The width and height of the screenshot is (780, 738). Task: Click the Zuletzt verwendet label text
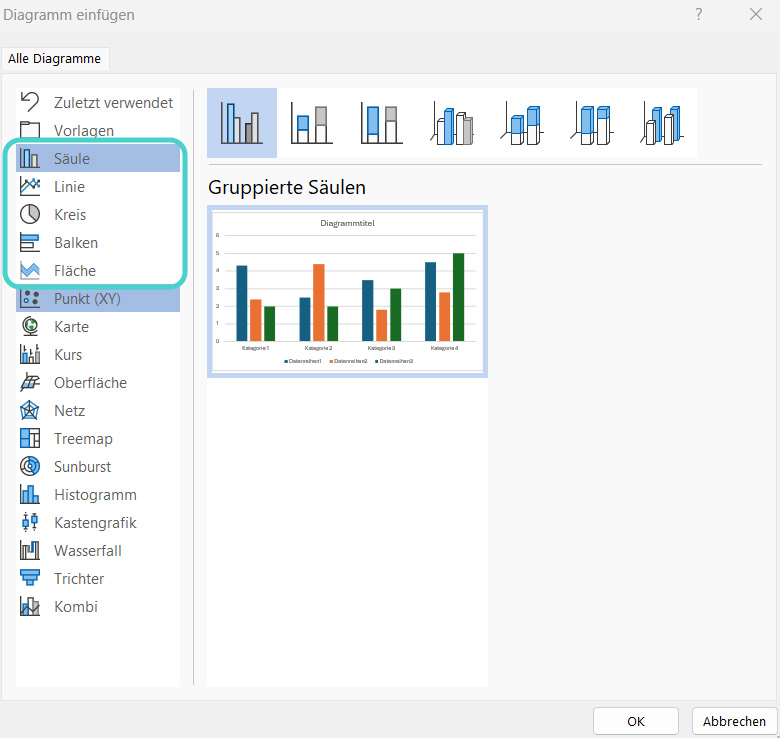(113, 102)
